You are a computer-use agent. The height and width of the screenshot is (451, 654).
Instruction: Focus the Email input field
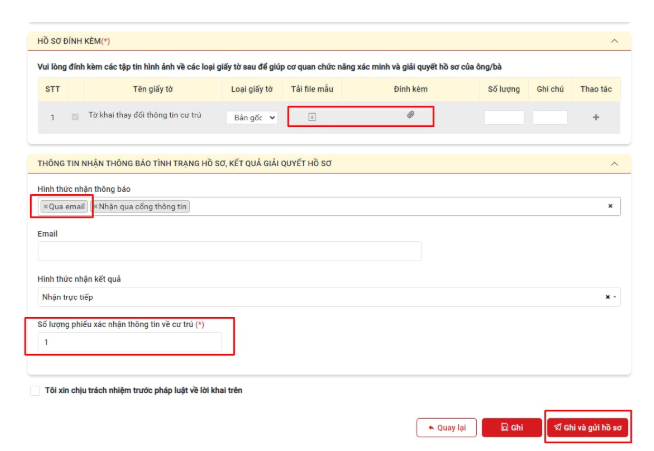click(x=229, y=251)
